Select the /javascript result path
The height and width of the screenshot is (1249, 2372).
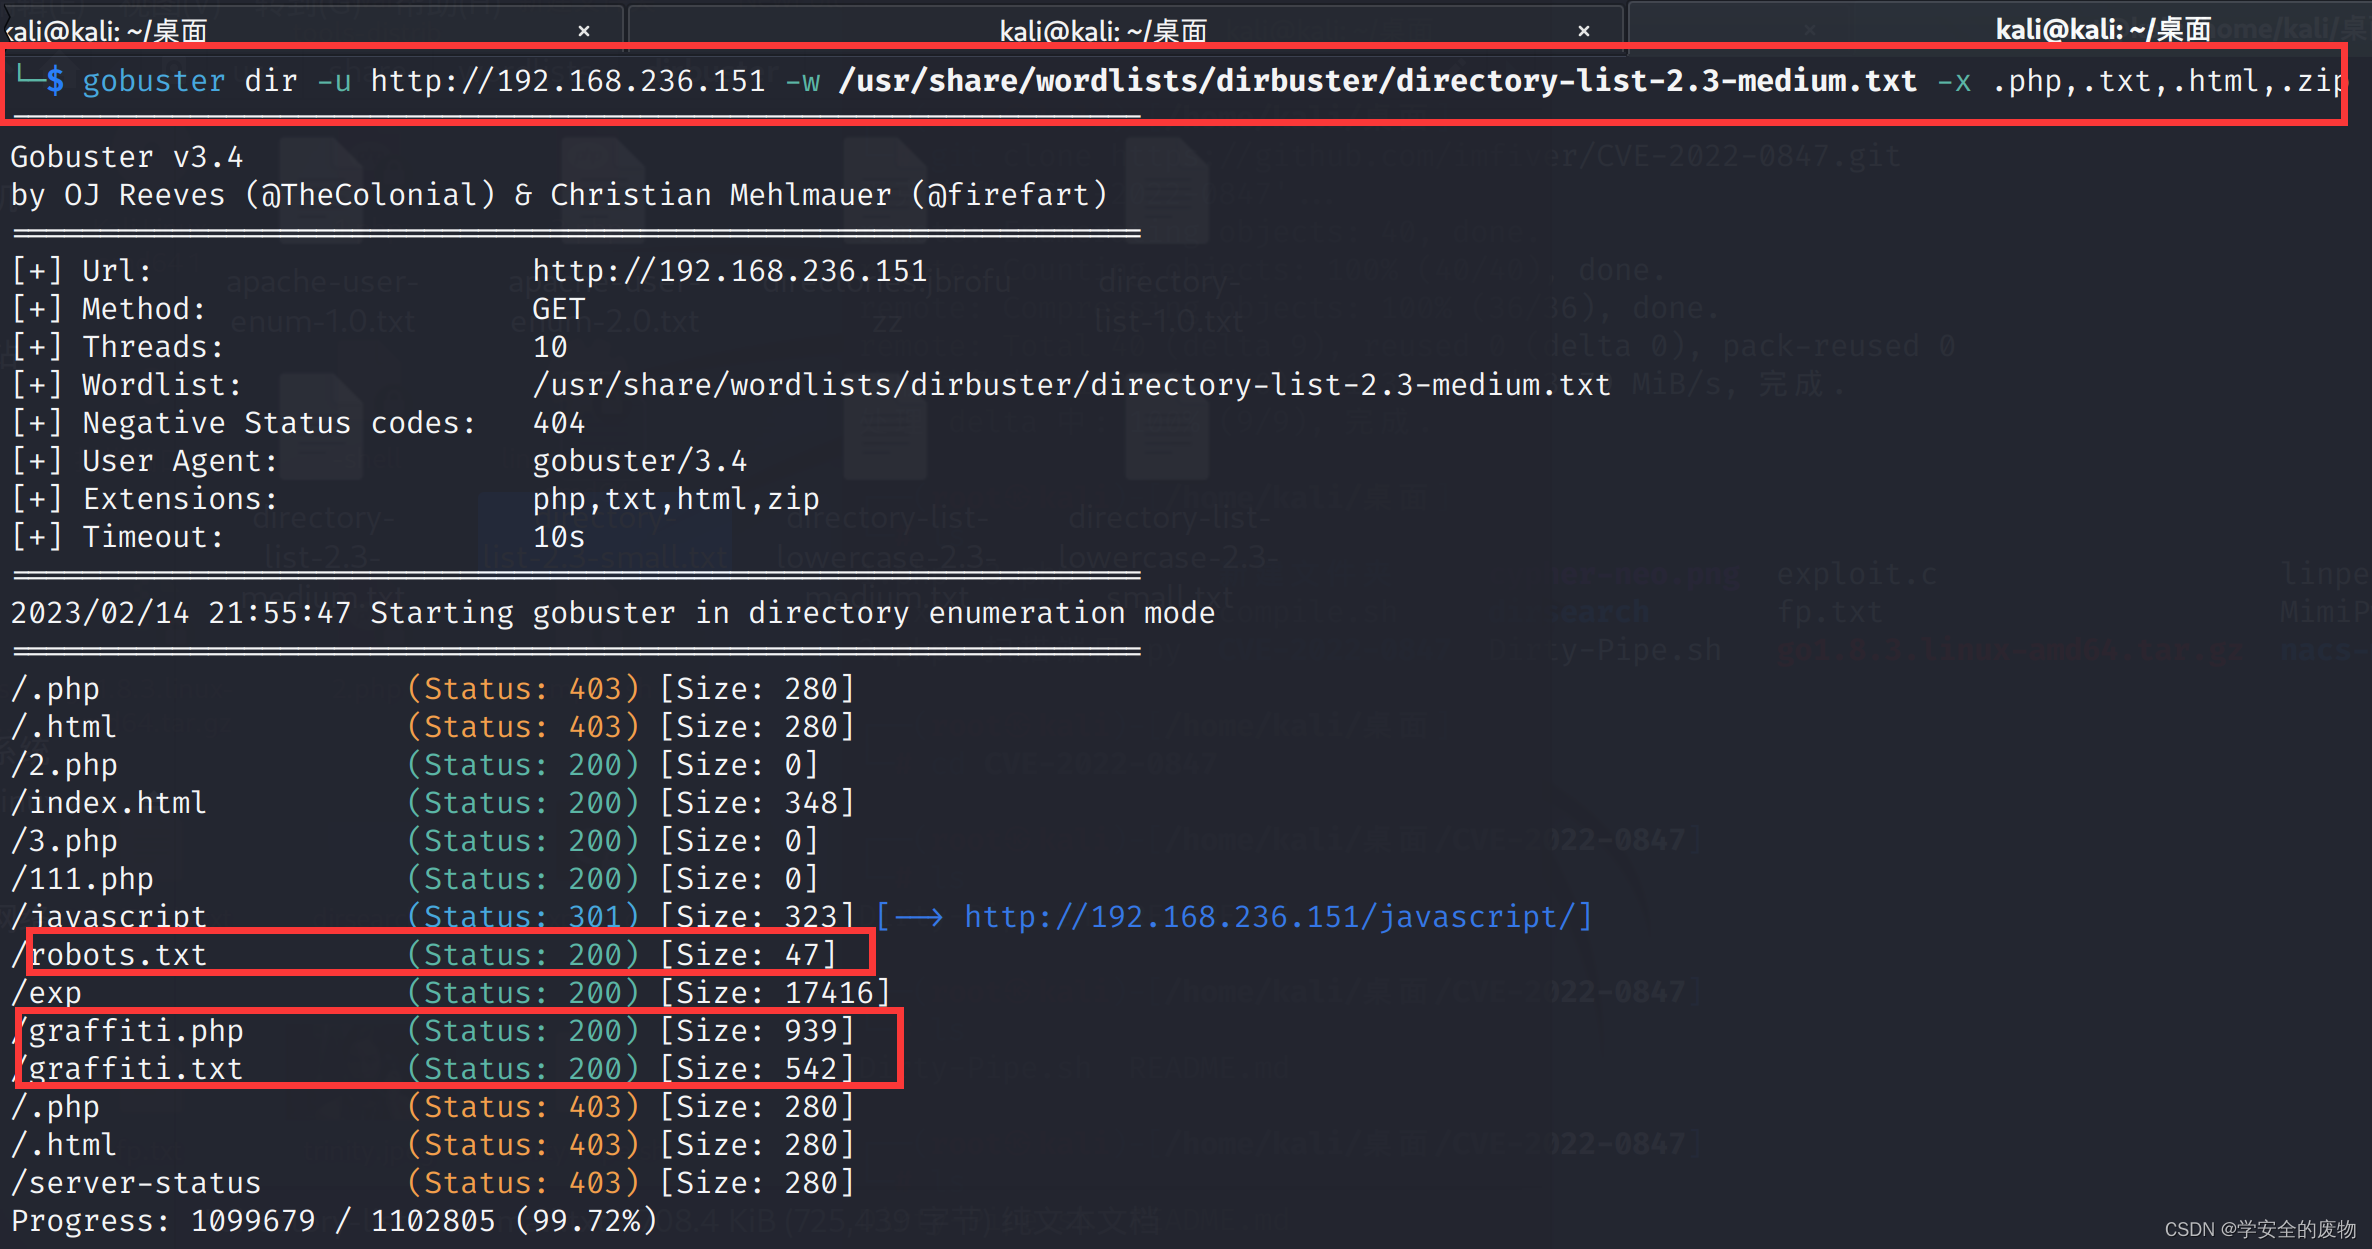pos(108,916)
